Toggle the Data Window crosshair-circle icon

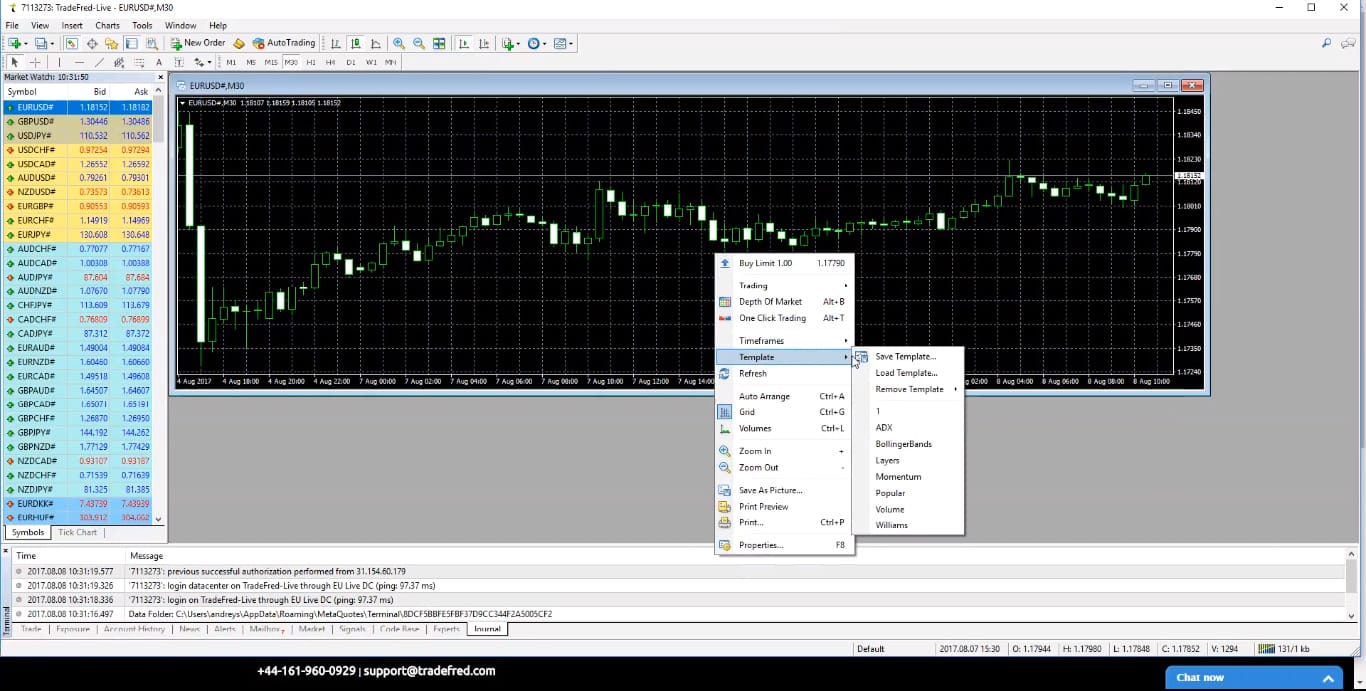[x=92, y=43]
